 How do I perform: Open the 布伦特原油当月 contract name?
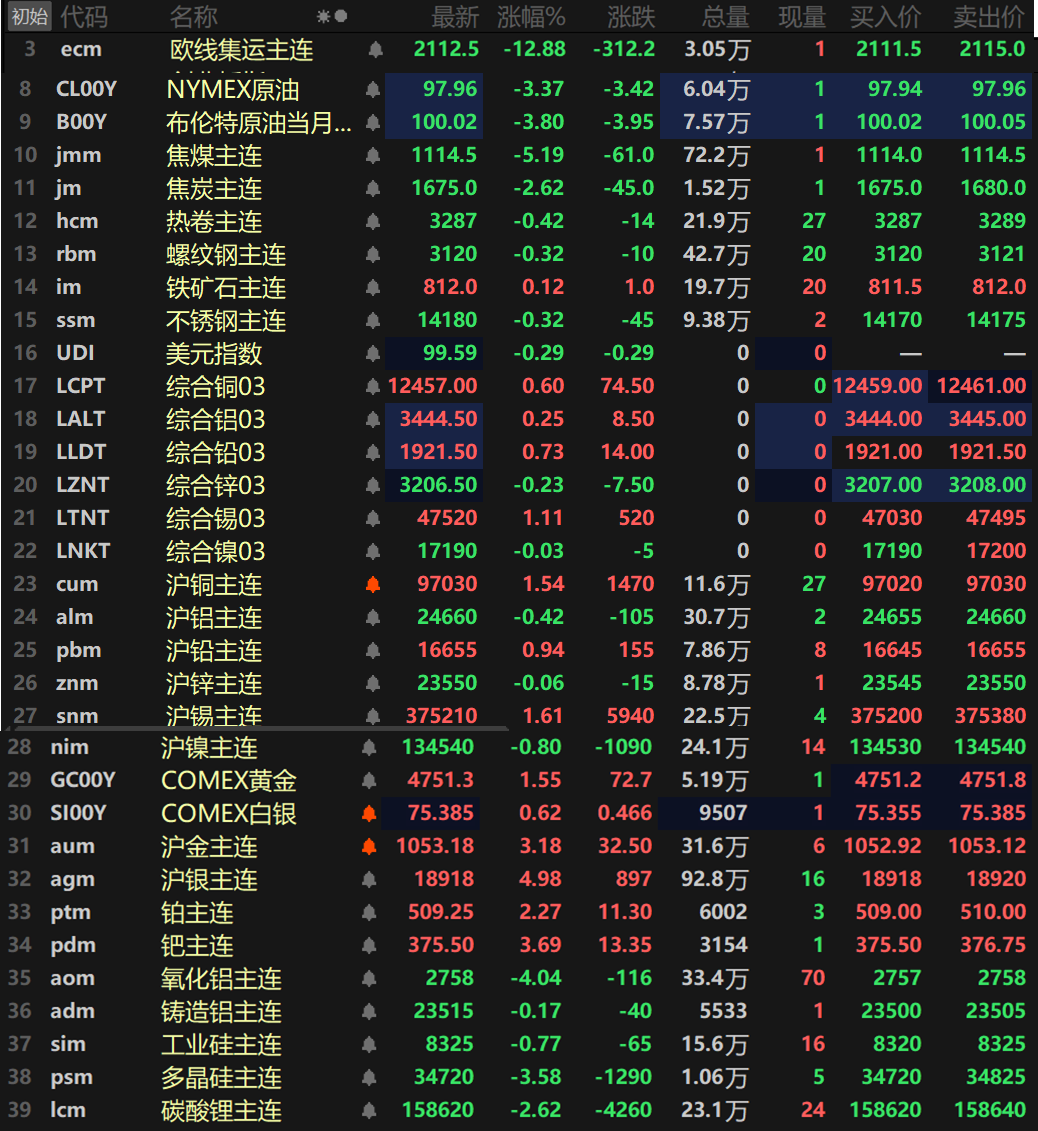pyautogui.click(x=258, y=123)
